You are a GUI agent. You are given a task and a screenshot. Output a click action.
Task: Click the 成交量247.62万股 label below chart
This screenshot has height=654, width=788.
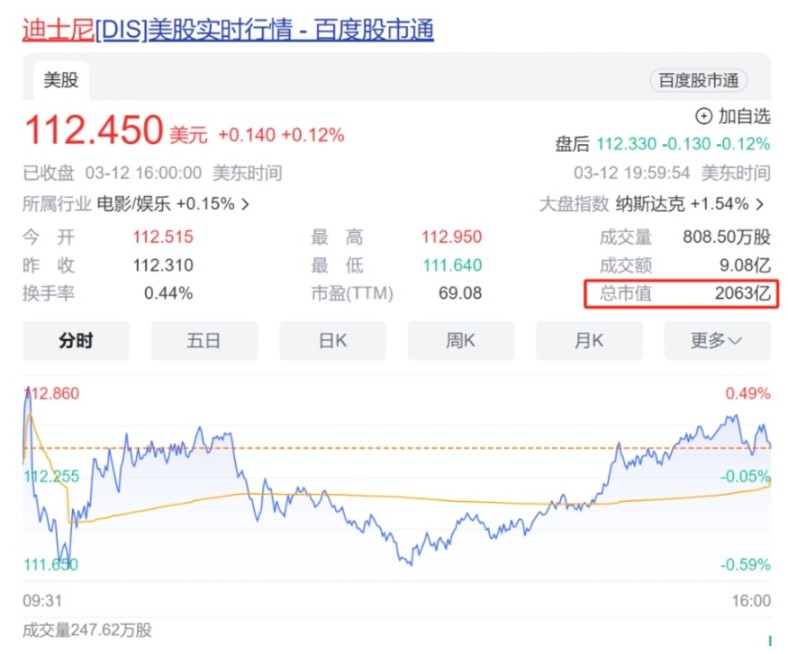coord(87,630)
